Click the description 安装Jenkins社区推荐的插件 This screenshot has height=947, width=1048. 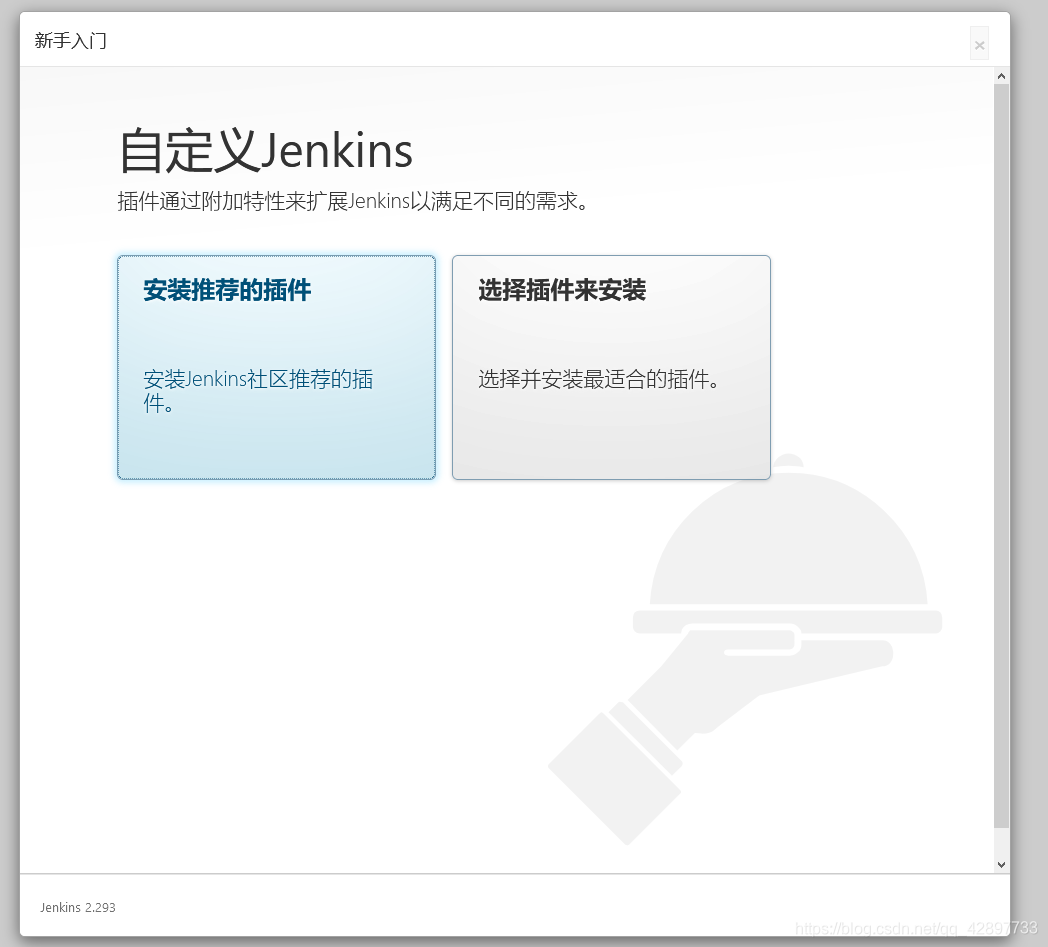coord(258,391)
